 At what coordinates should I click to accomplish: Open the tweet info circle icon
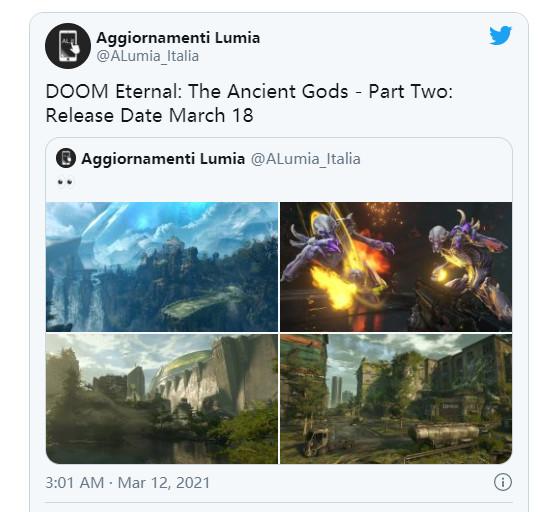click(503, 482)
